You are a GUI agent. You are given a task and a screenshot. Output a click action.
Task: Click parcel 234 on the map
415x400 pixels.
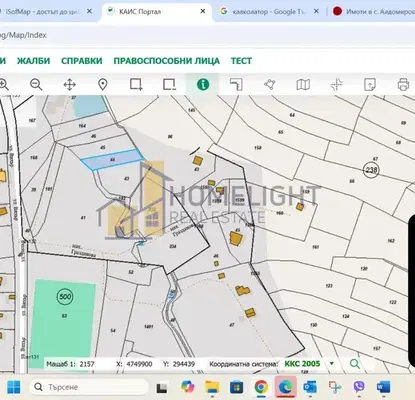(173, 246)
